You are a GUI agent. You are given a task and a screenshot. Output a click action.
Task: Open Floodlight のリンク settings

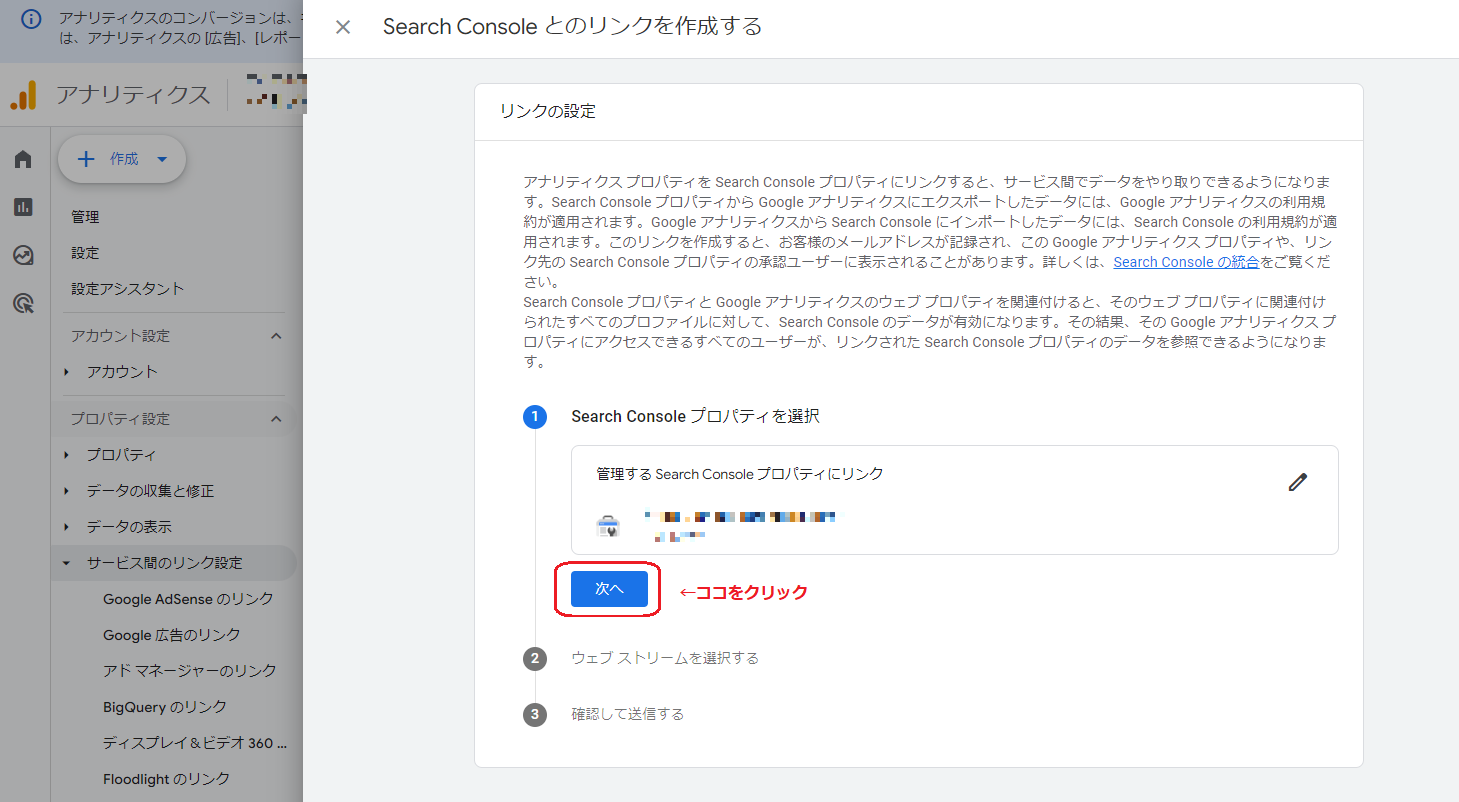(x=166, y=778)
